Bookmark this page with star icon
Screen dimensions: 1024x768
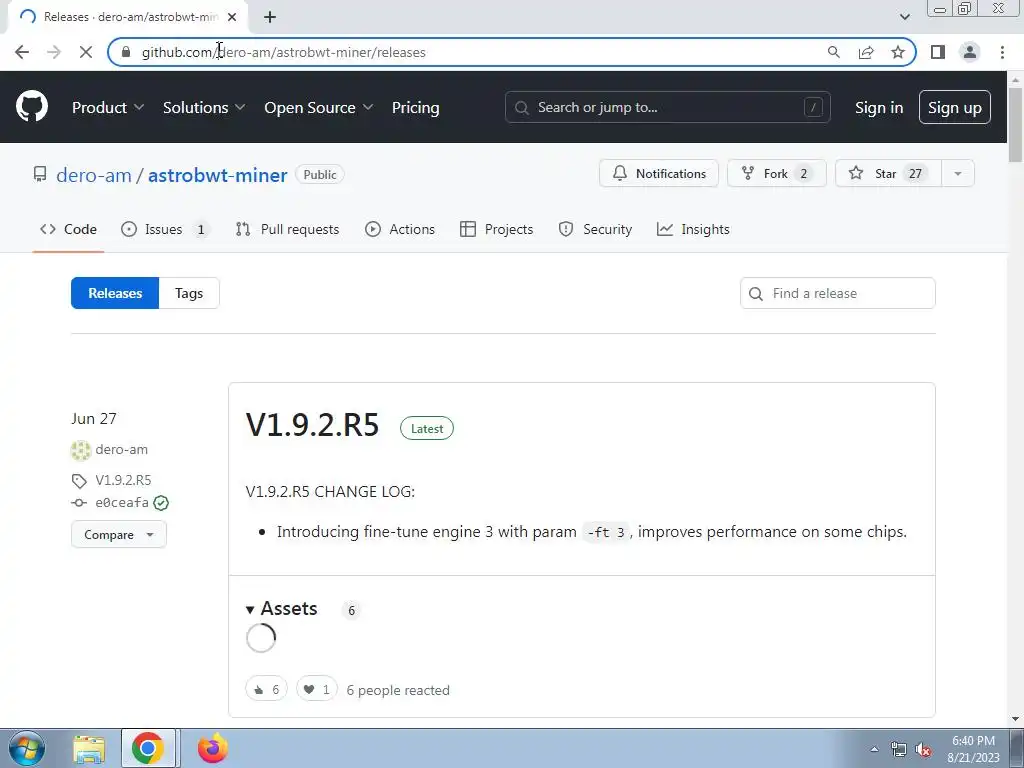click(898, 52)
